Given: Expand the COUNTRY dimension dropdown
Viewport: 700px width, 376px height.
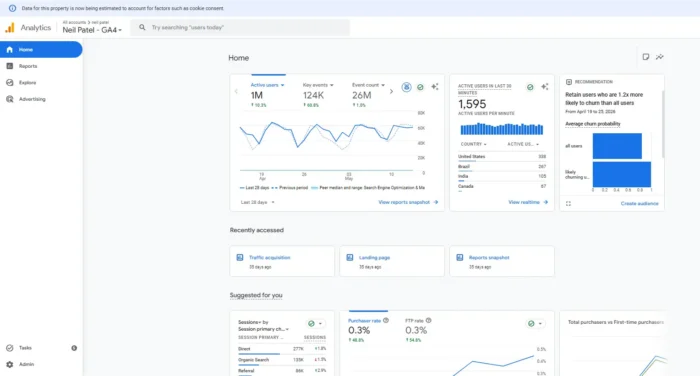Looking at the screenshot, I should coord(474,144).
